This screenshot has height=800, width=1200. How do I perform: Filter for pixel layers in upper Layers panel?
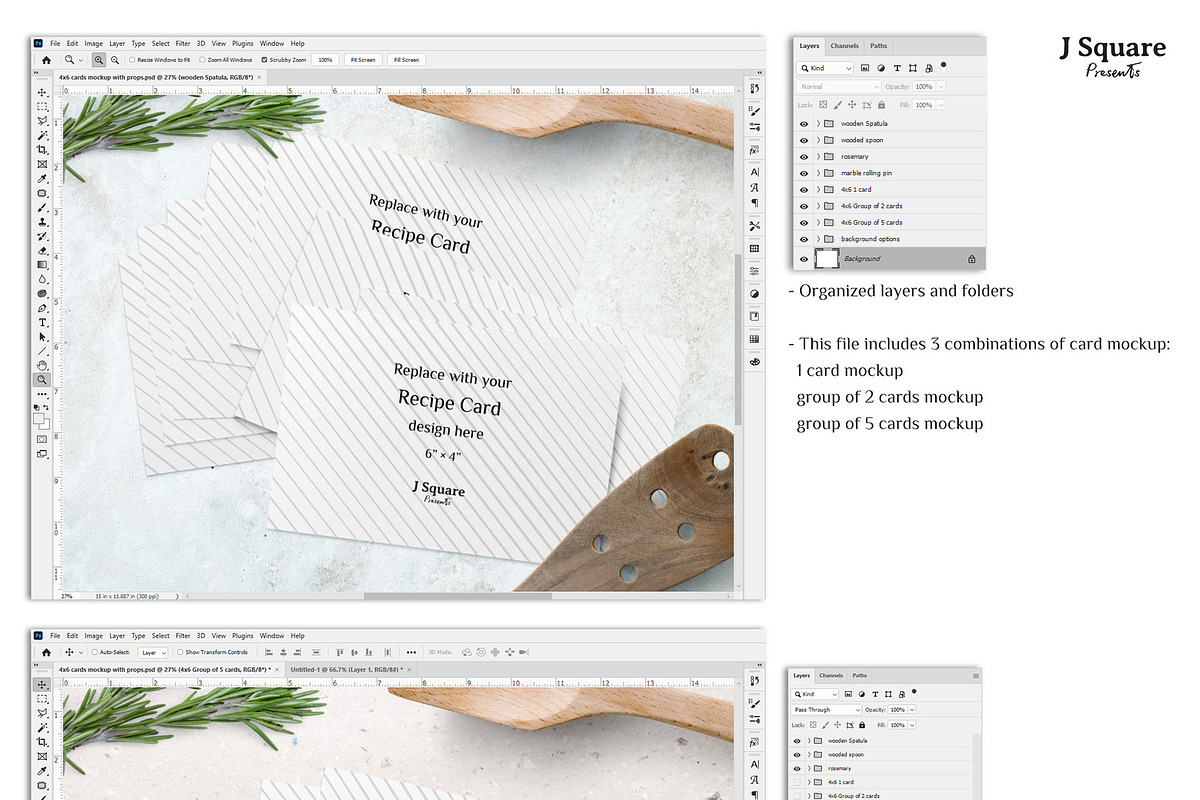(865, 68)
